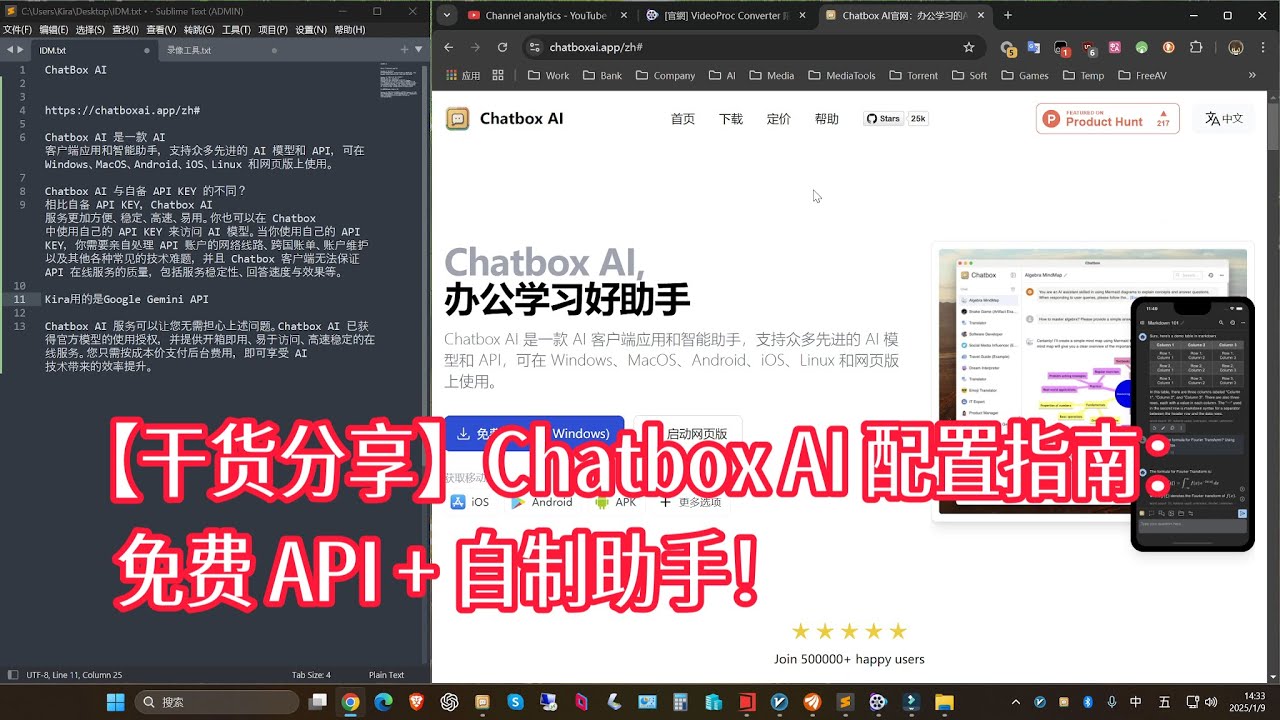1280x720 pixels.
Task: Click the Windows taskbar search box
Action: click(x=215, y=702)
